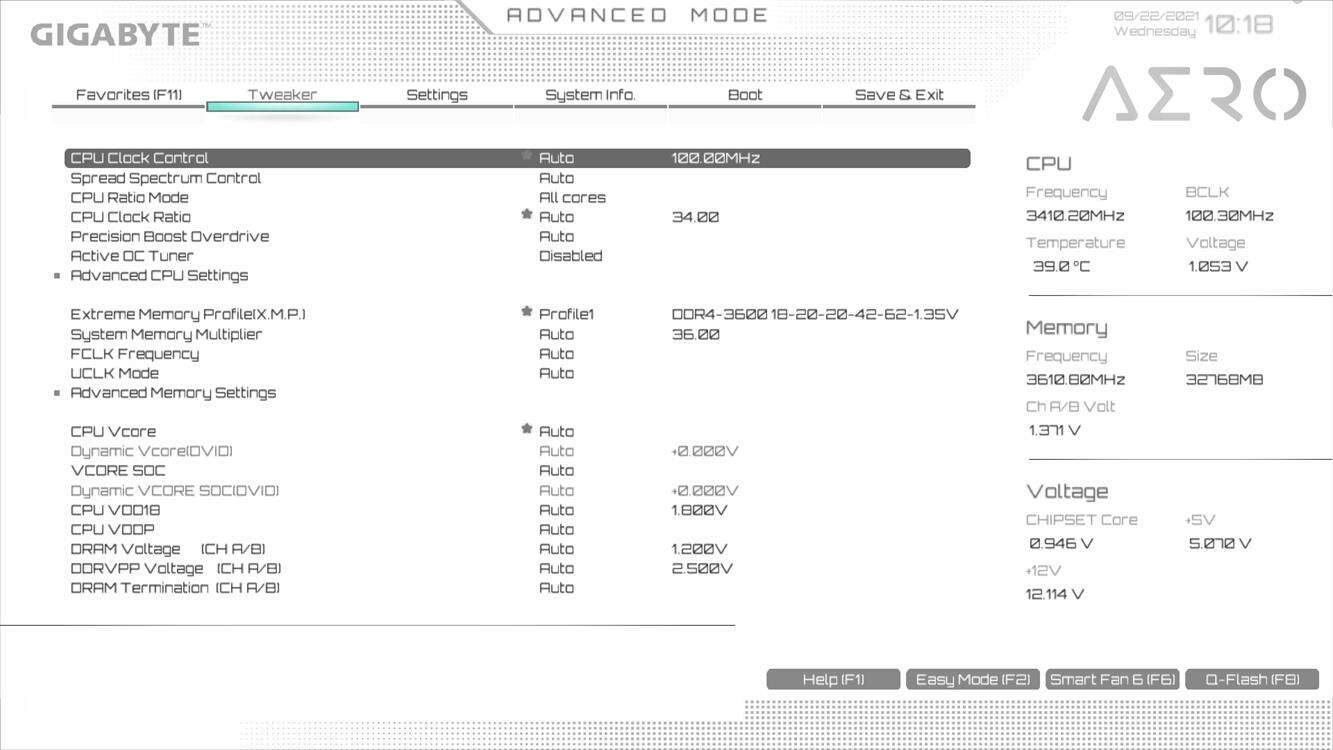Open the Advanced Memory Settings submenu
1333x750 pixels.
pyautogui.click(x=173, y=393)
